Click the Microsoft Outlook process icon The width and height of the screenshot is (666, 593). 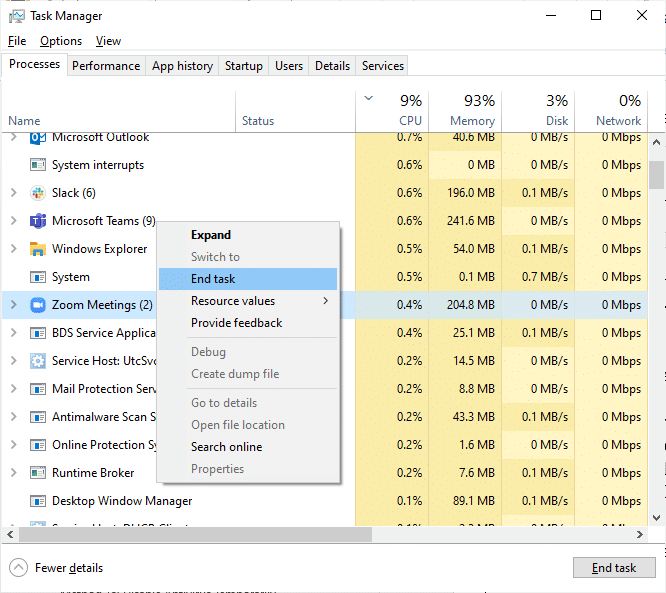[x=38, y=138]
